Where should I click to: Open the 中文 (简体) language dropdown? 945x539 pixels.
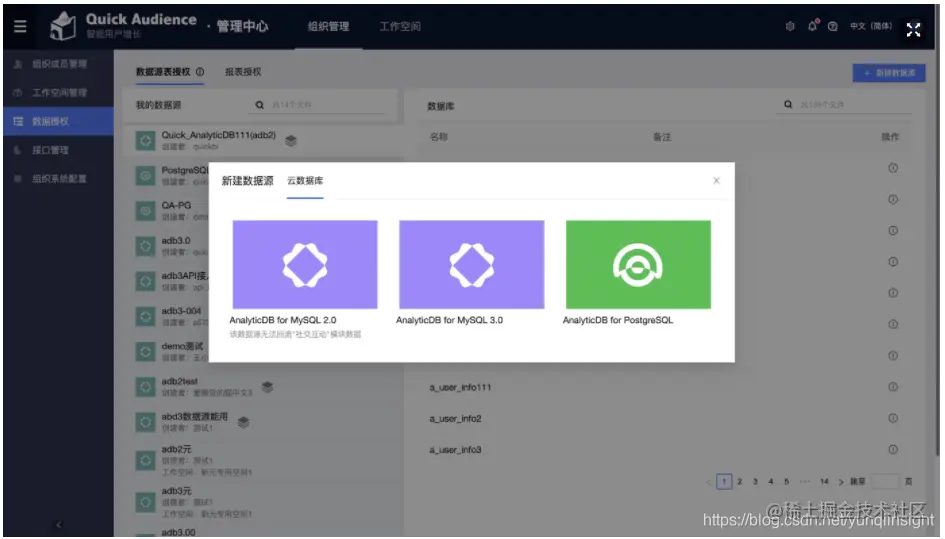click(870, 26)
